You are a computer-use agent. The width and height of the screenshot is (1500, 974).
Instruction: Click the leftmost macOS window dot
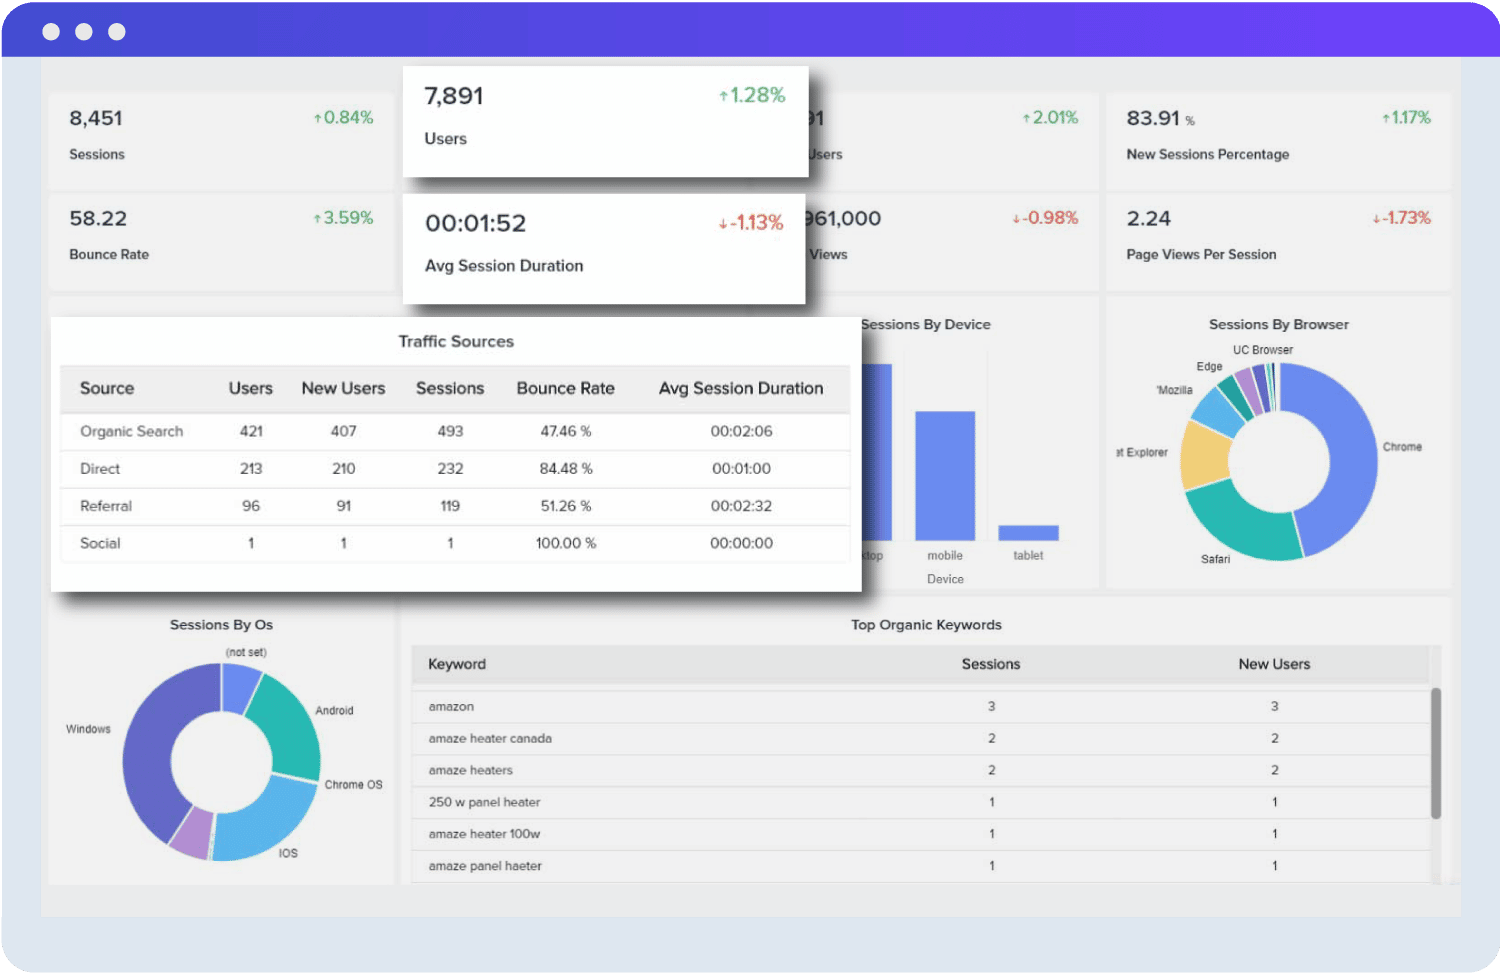pos(51,31)
